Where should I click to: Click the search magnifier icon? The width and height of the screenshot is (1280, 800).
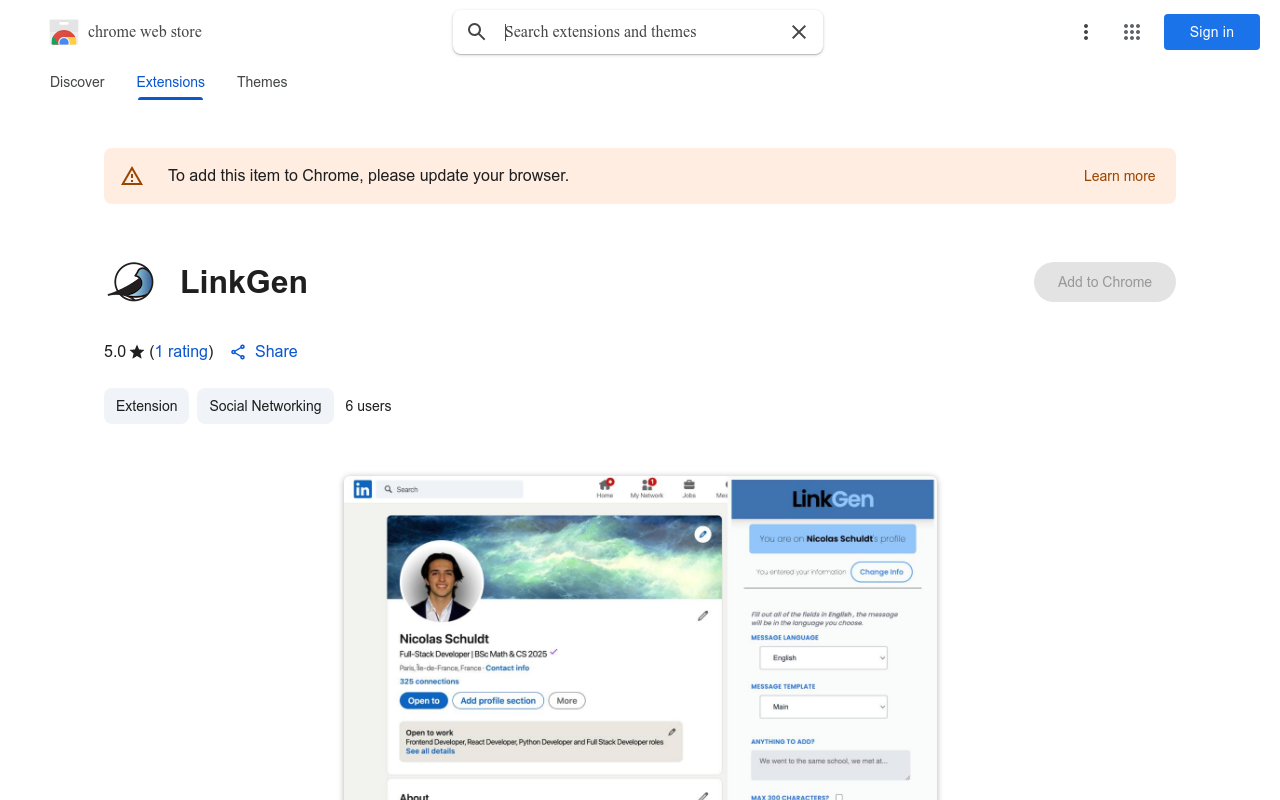(477, 32)
